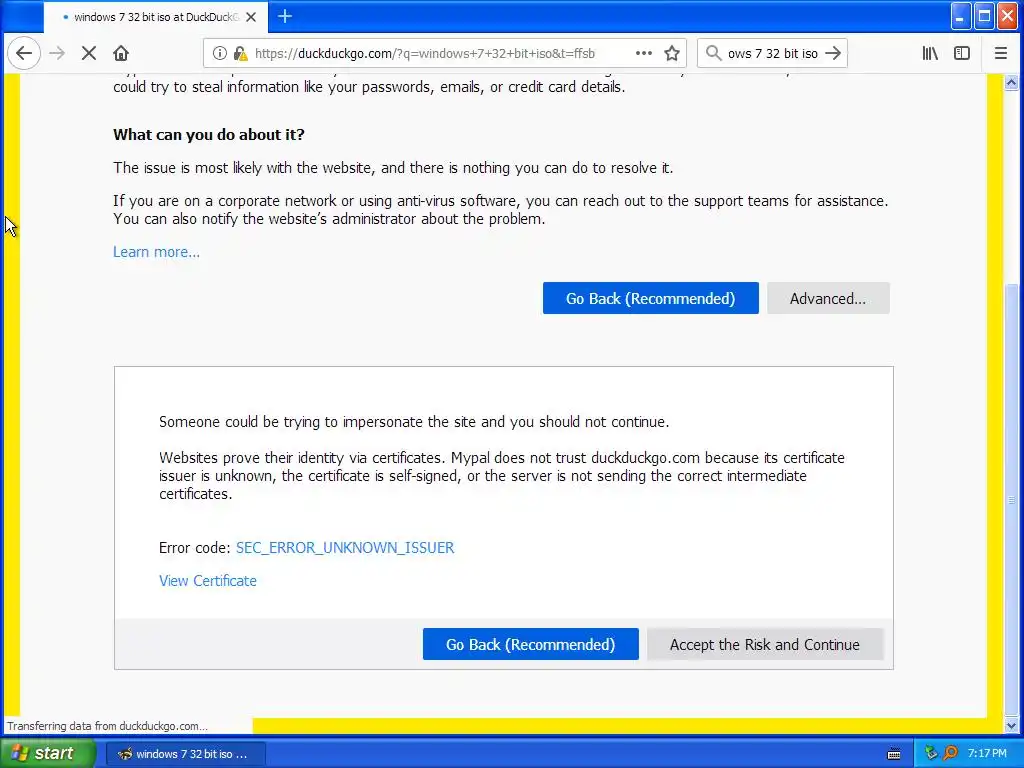Click into the search box text 'ows 7 32 bit iso'

click(x=773, y=54)
